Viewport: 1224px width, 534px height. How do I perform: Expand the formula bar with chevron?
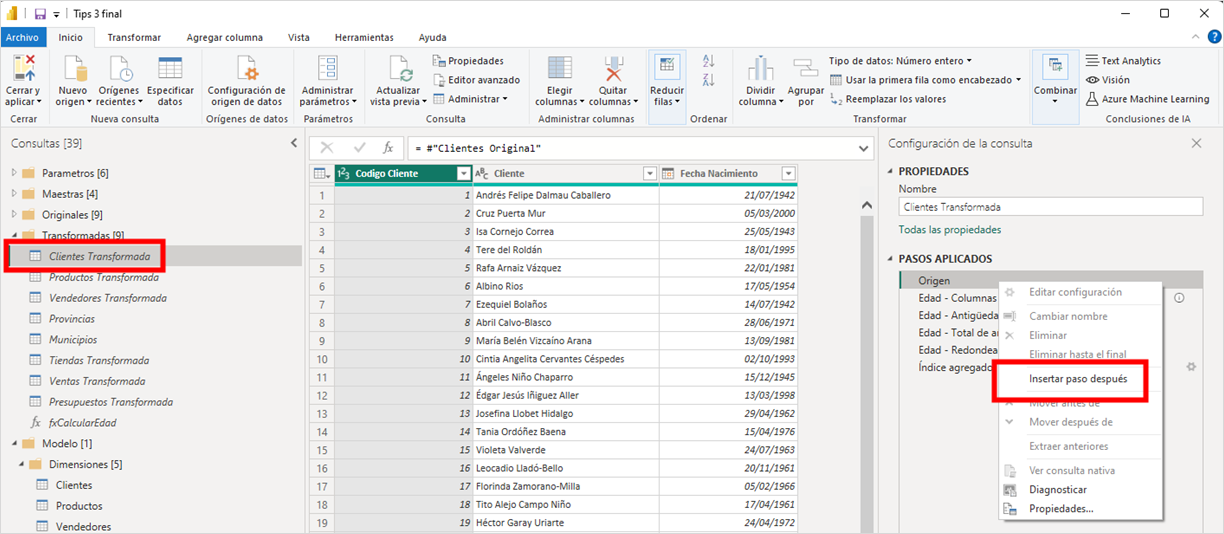tap(864, 149)
